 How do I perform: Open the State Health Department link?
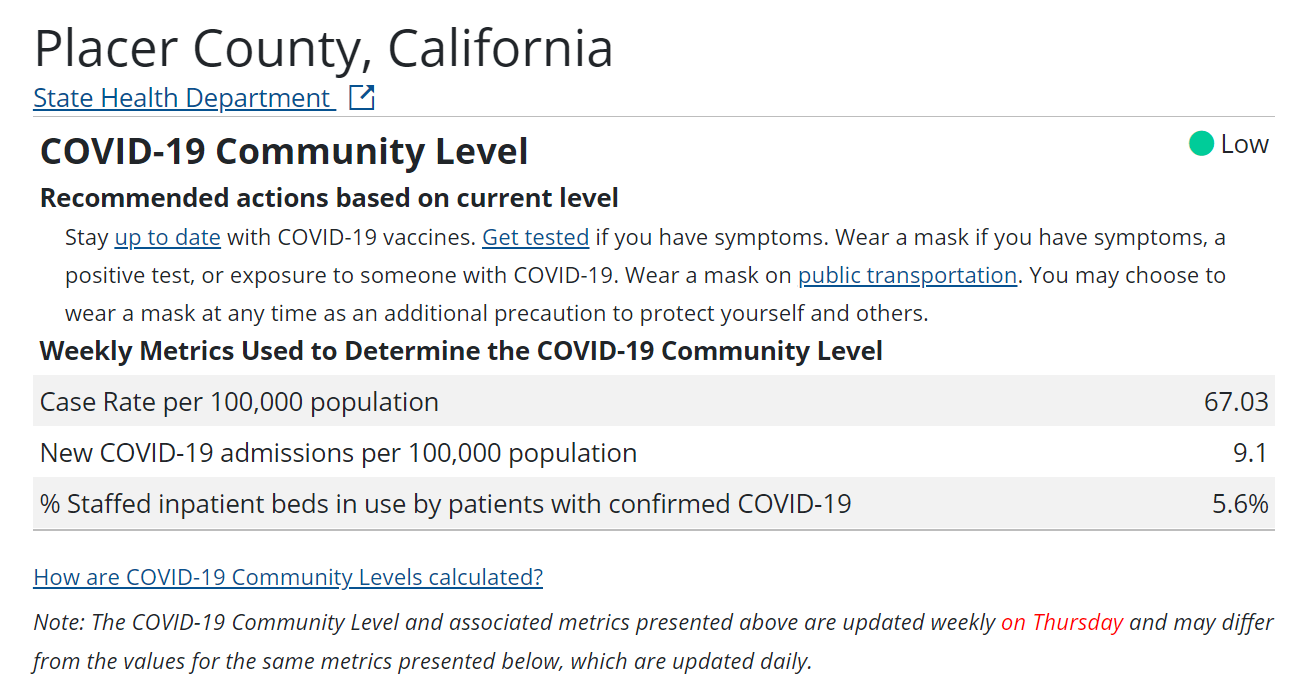click(182, 98)
